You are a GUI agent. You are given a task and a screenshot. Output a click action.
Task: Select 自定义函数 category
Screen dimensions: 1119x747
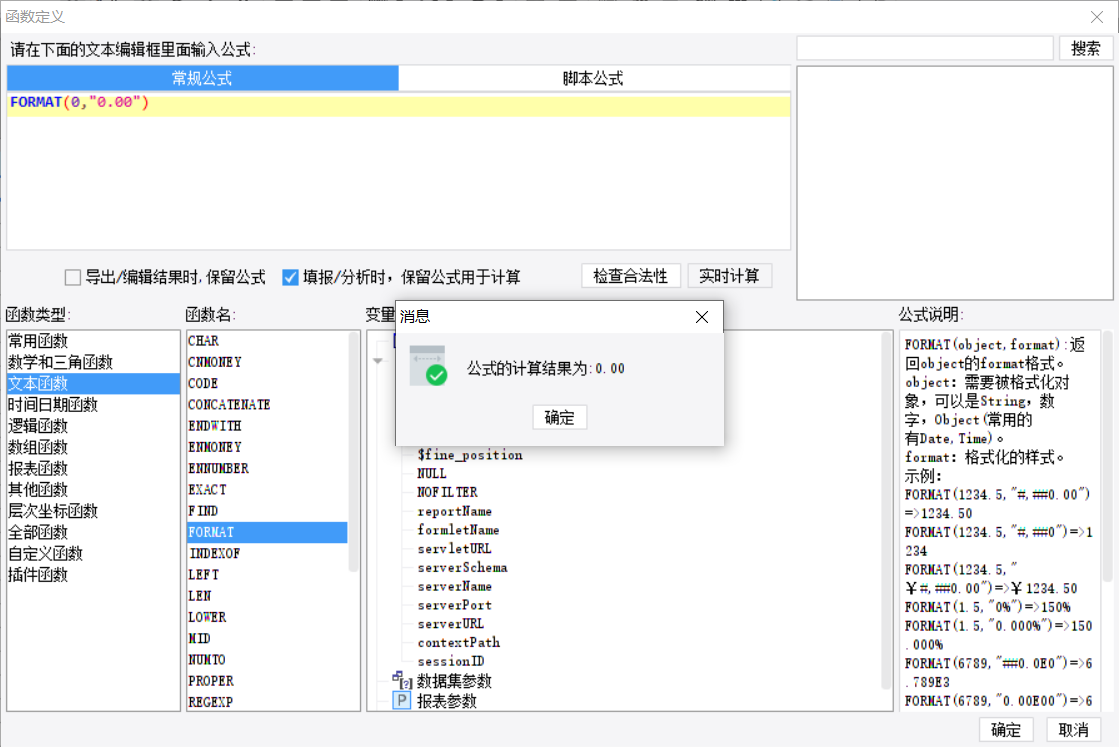(x=93, y=554)
